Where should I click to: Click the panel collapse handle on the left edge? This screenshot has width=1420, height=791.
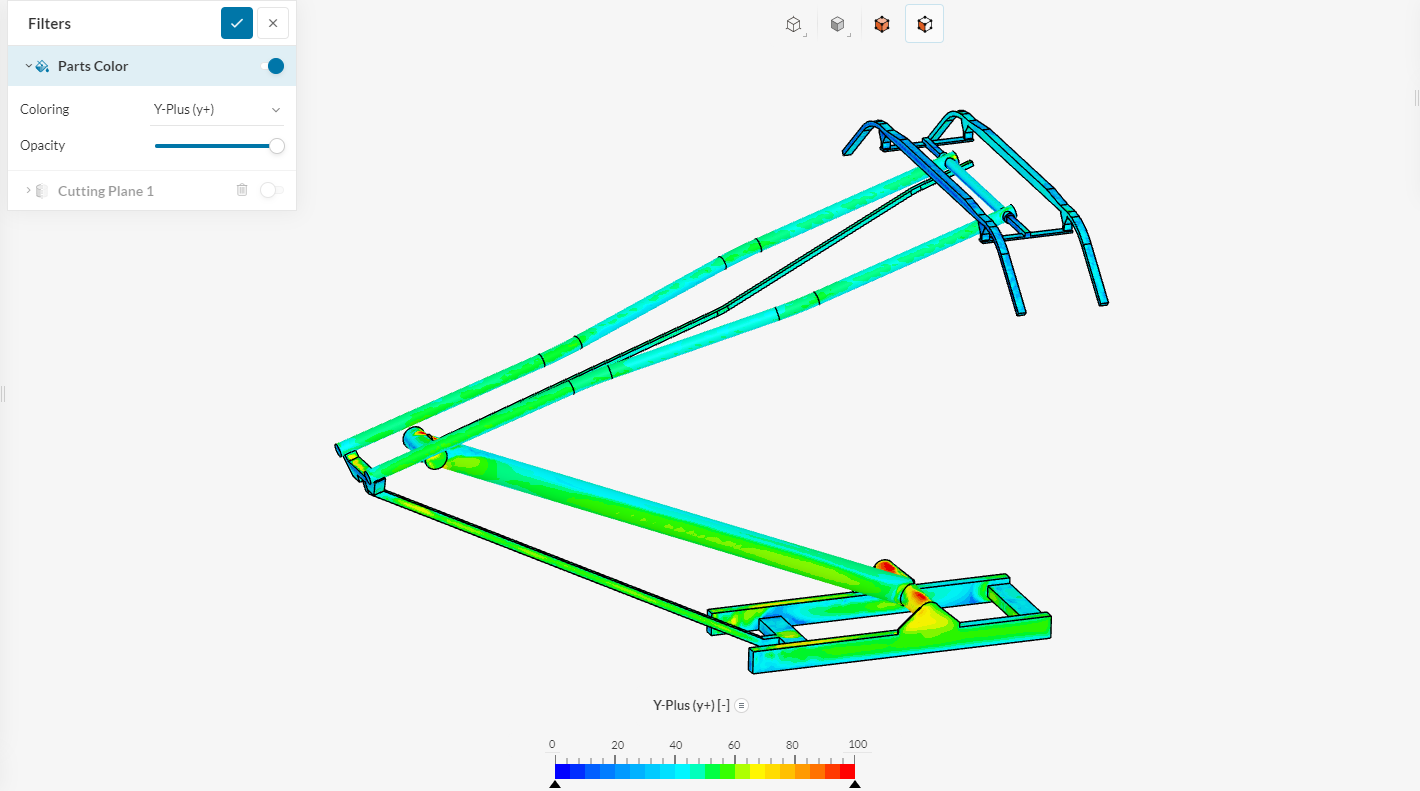3,394
